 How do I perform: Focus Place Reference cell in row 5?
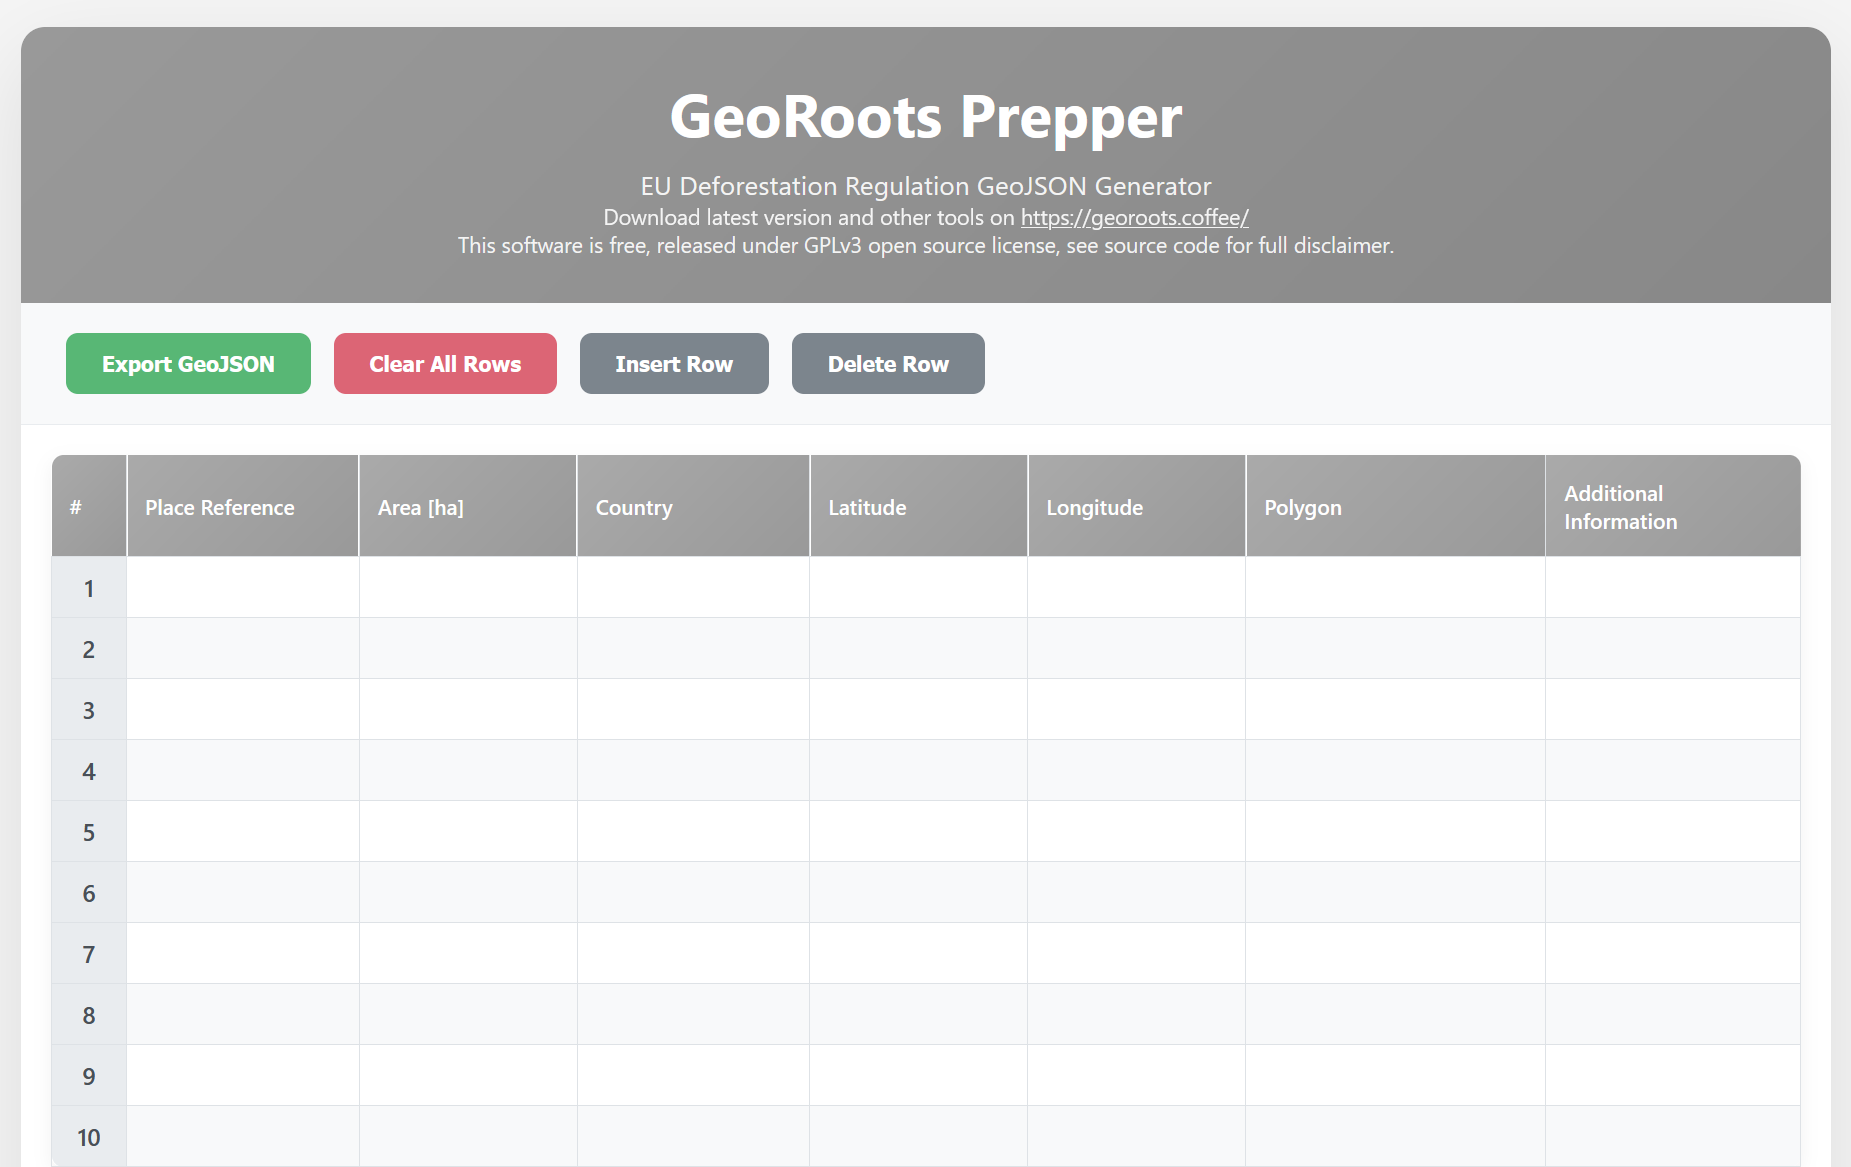click(x=243, y=831)
